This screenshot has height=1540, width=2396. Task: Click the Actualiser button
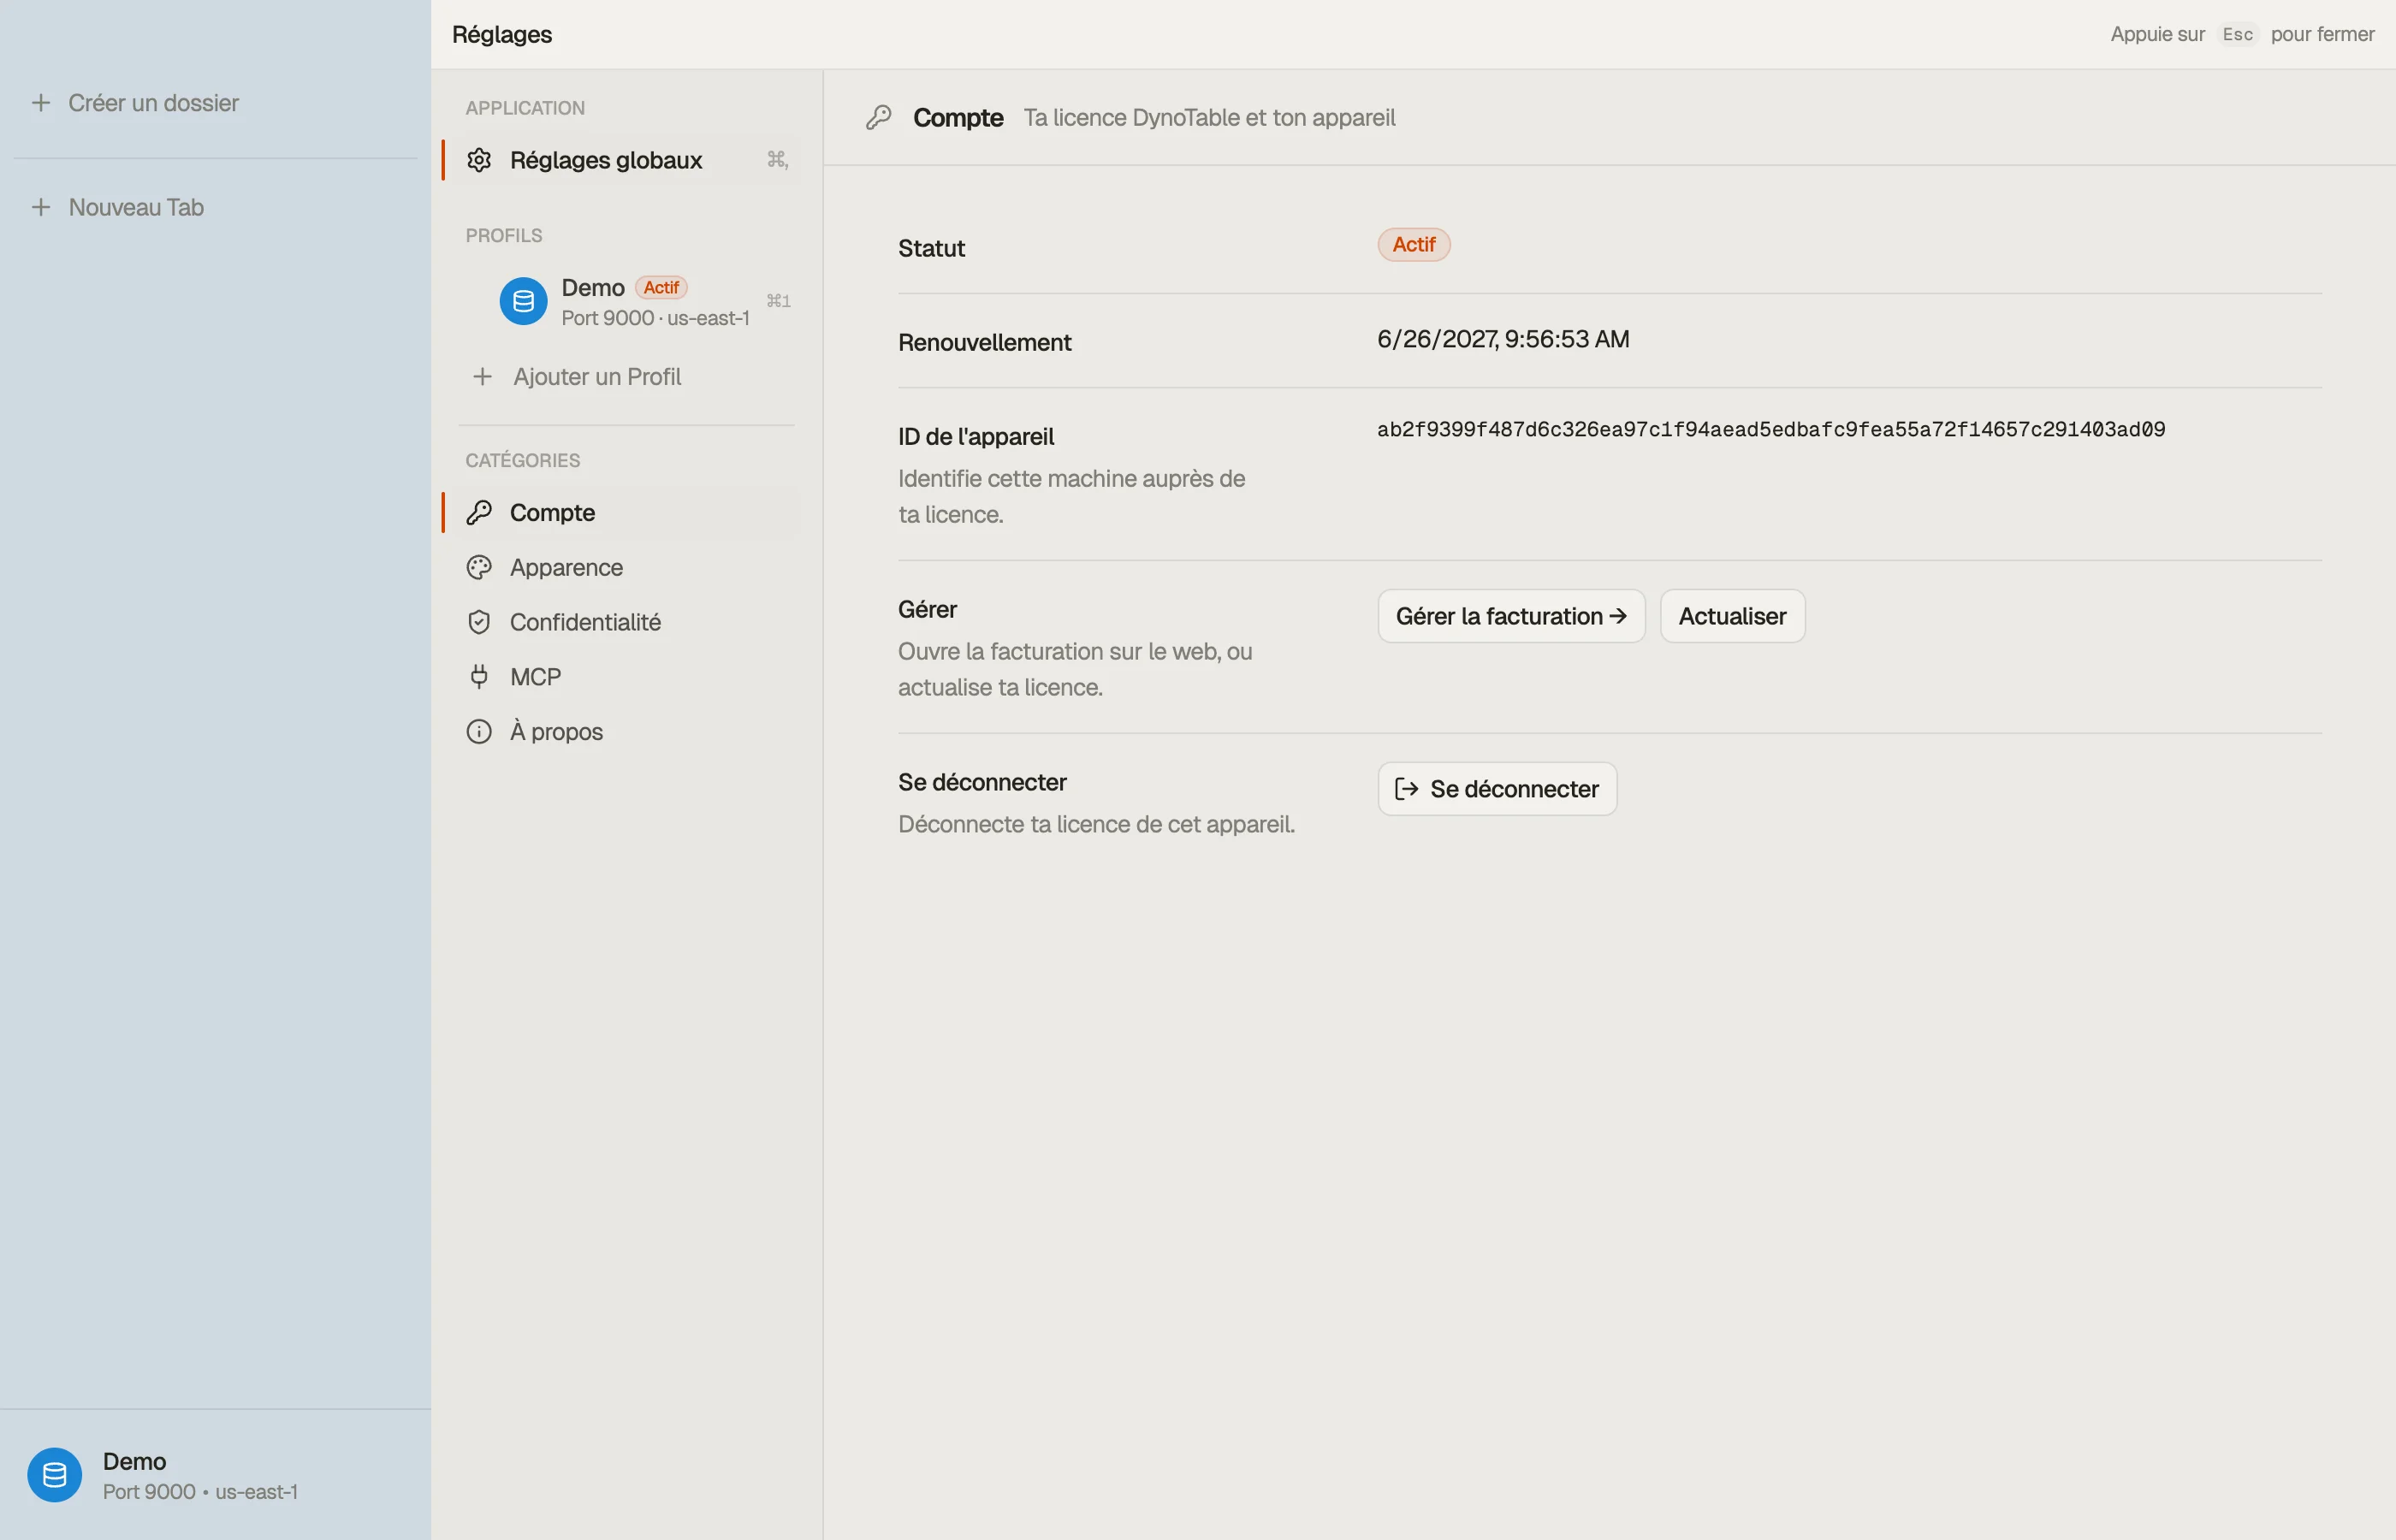(1732, 616)
